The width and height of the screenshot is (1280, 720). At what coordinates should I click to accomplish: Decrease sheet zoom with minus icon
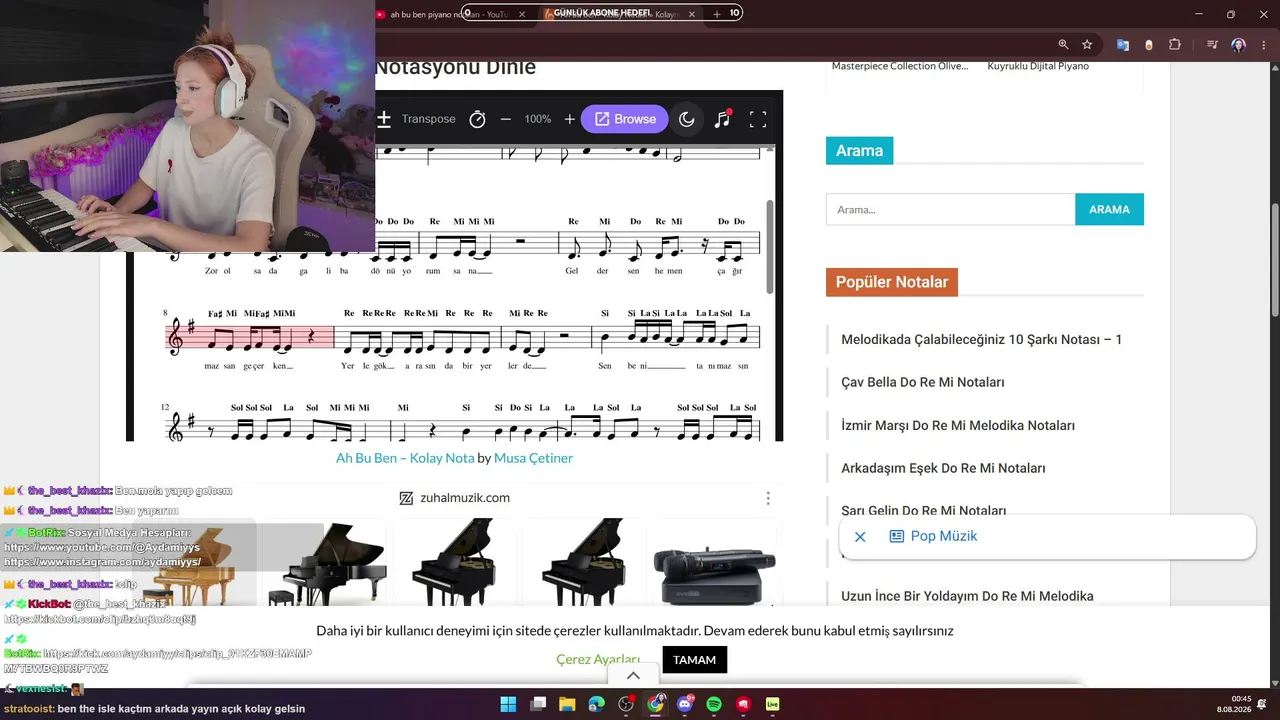(505, 119)
